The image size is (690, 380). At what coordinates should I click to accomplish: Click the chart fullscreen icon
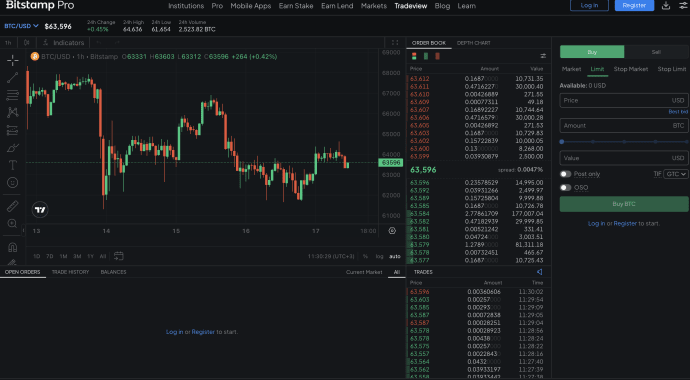(395, 43)
